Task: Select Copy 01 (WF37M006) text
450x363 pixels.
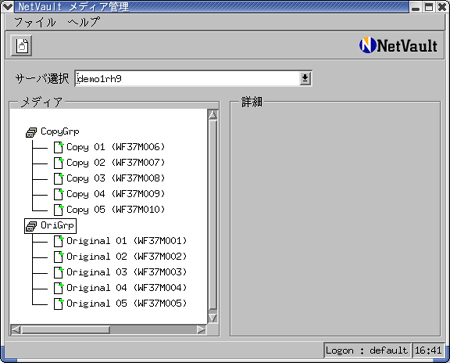Action: tap(116, 147)
